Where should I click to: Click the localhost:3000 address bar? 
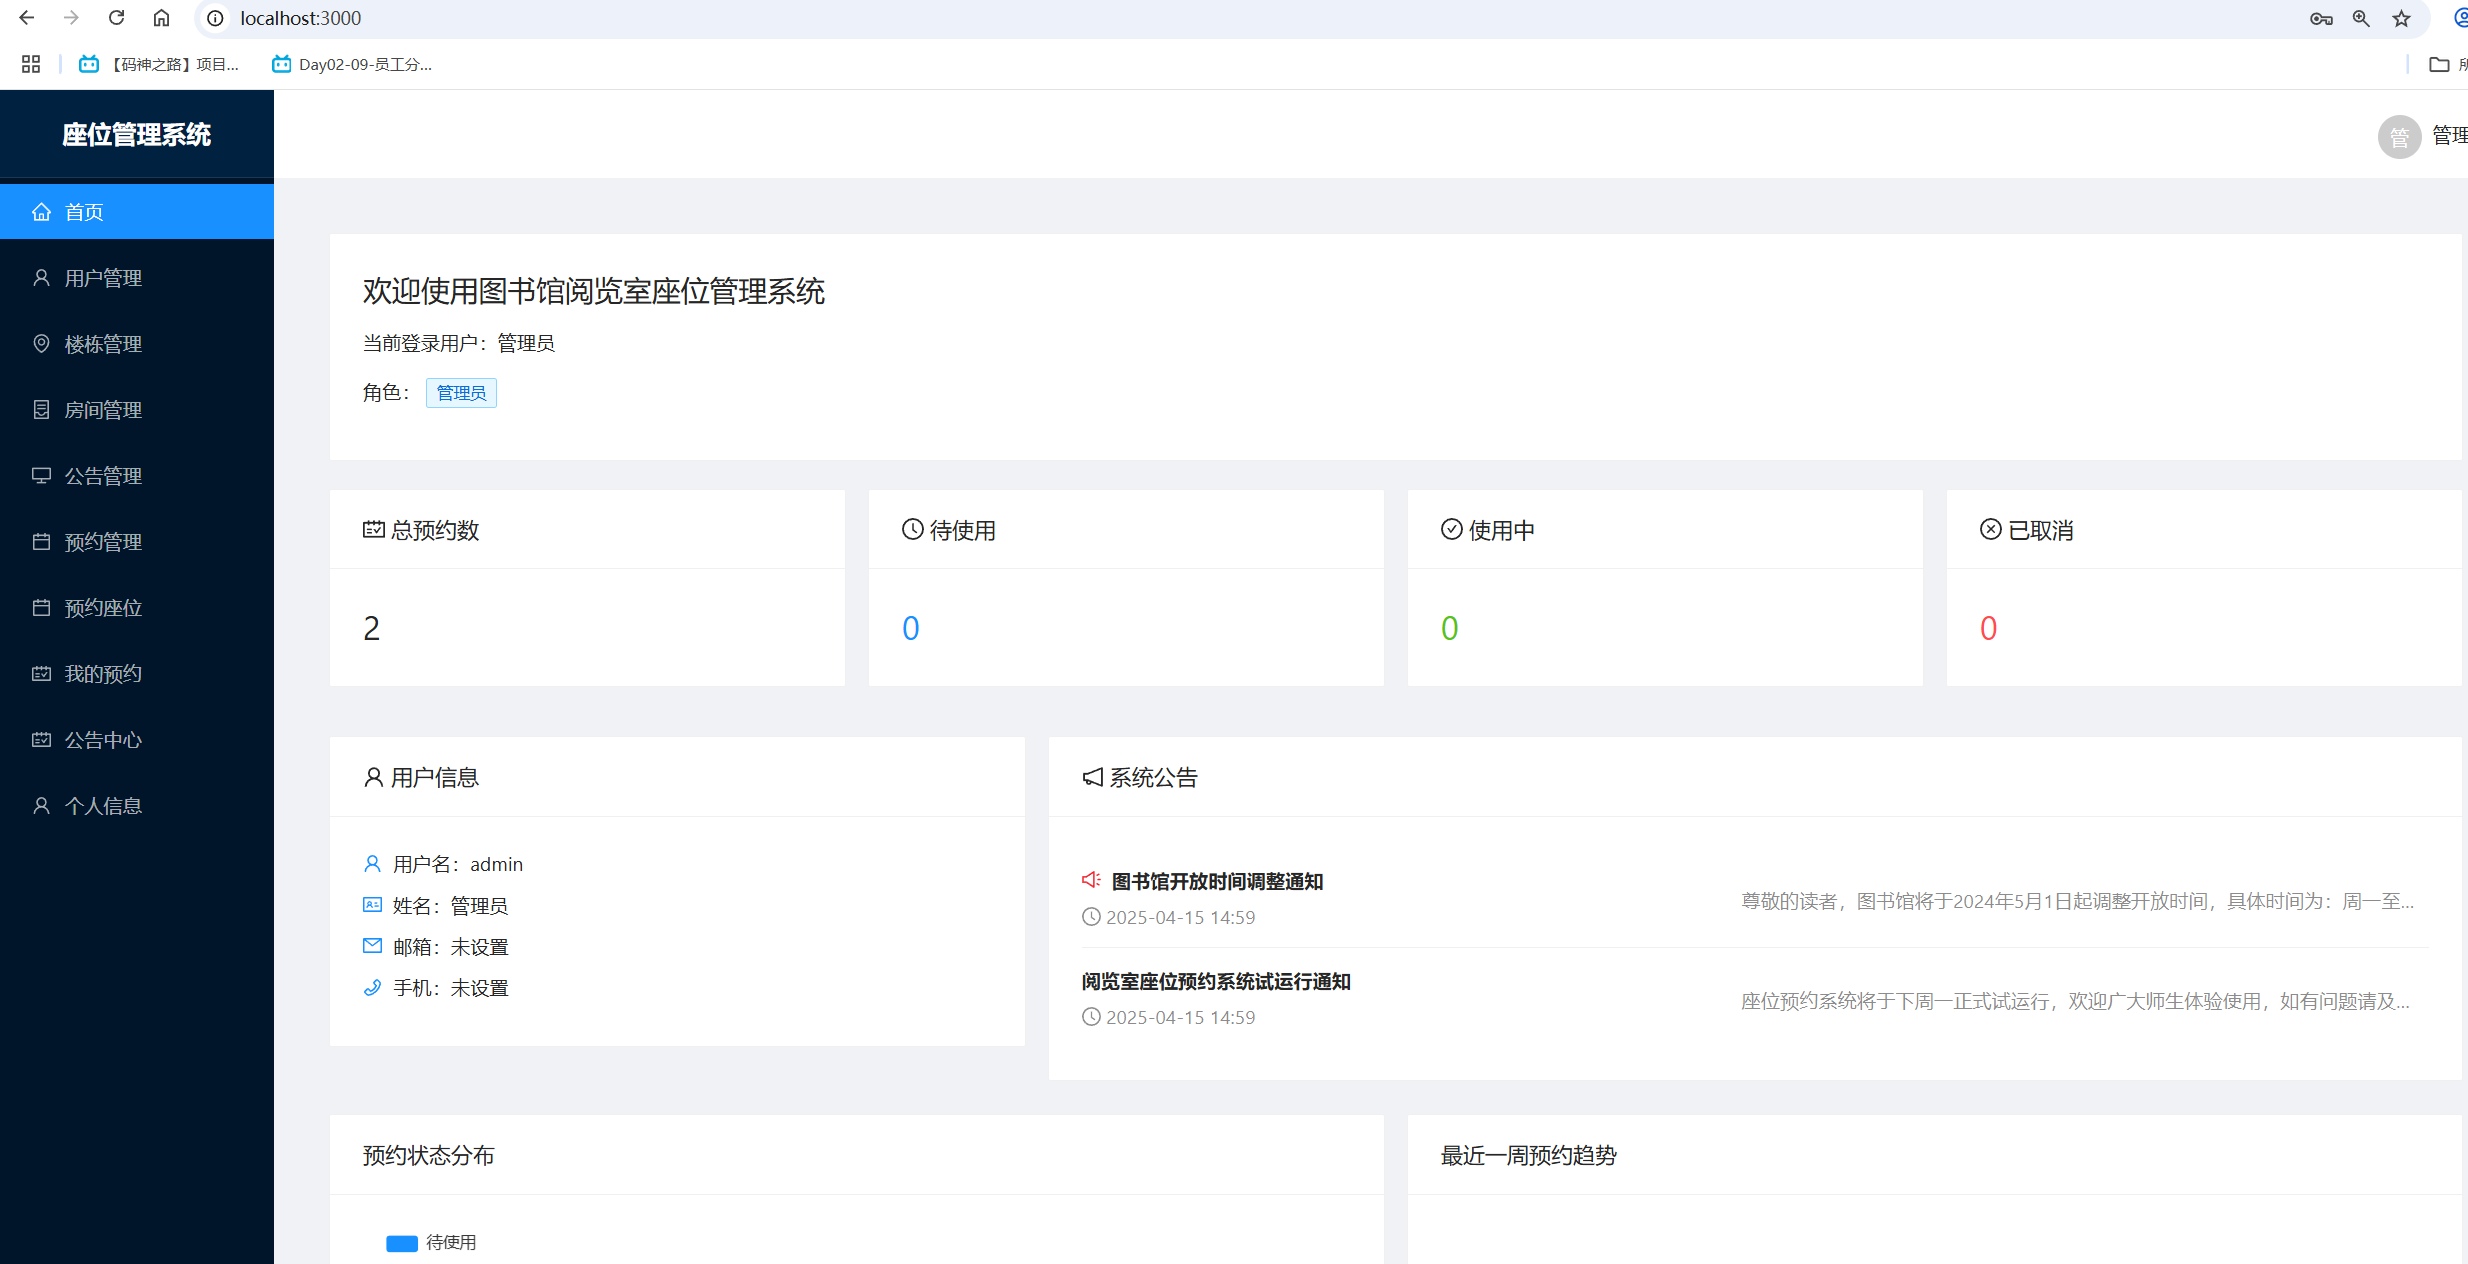pos(300,18)
